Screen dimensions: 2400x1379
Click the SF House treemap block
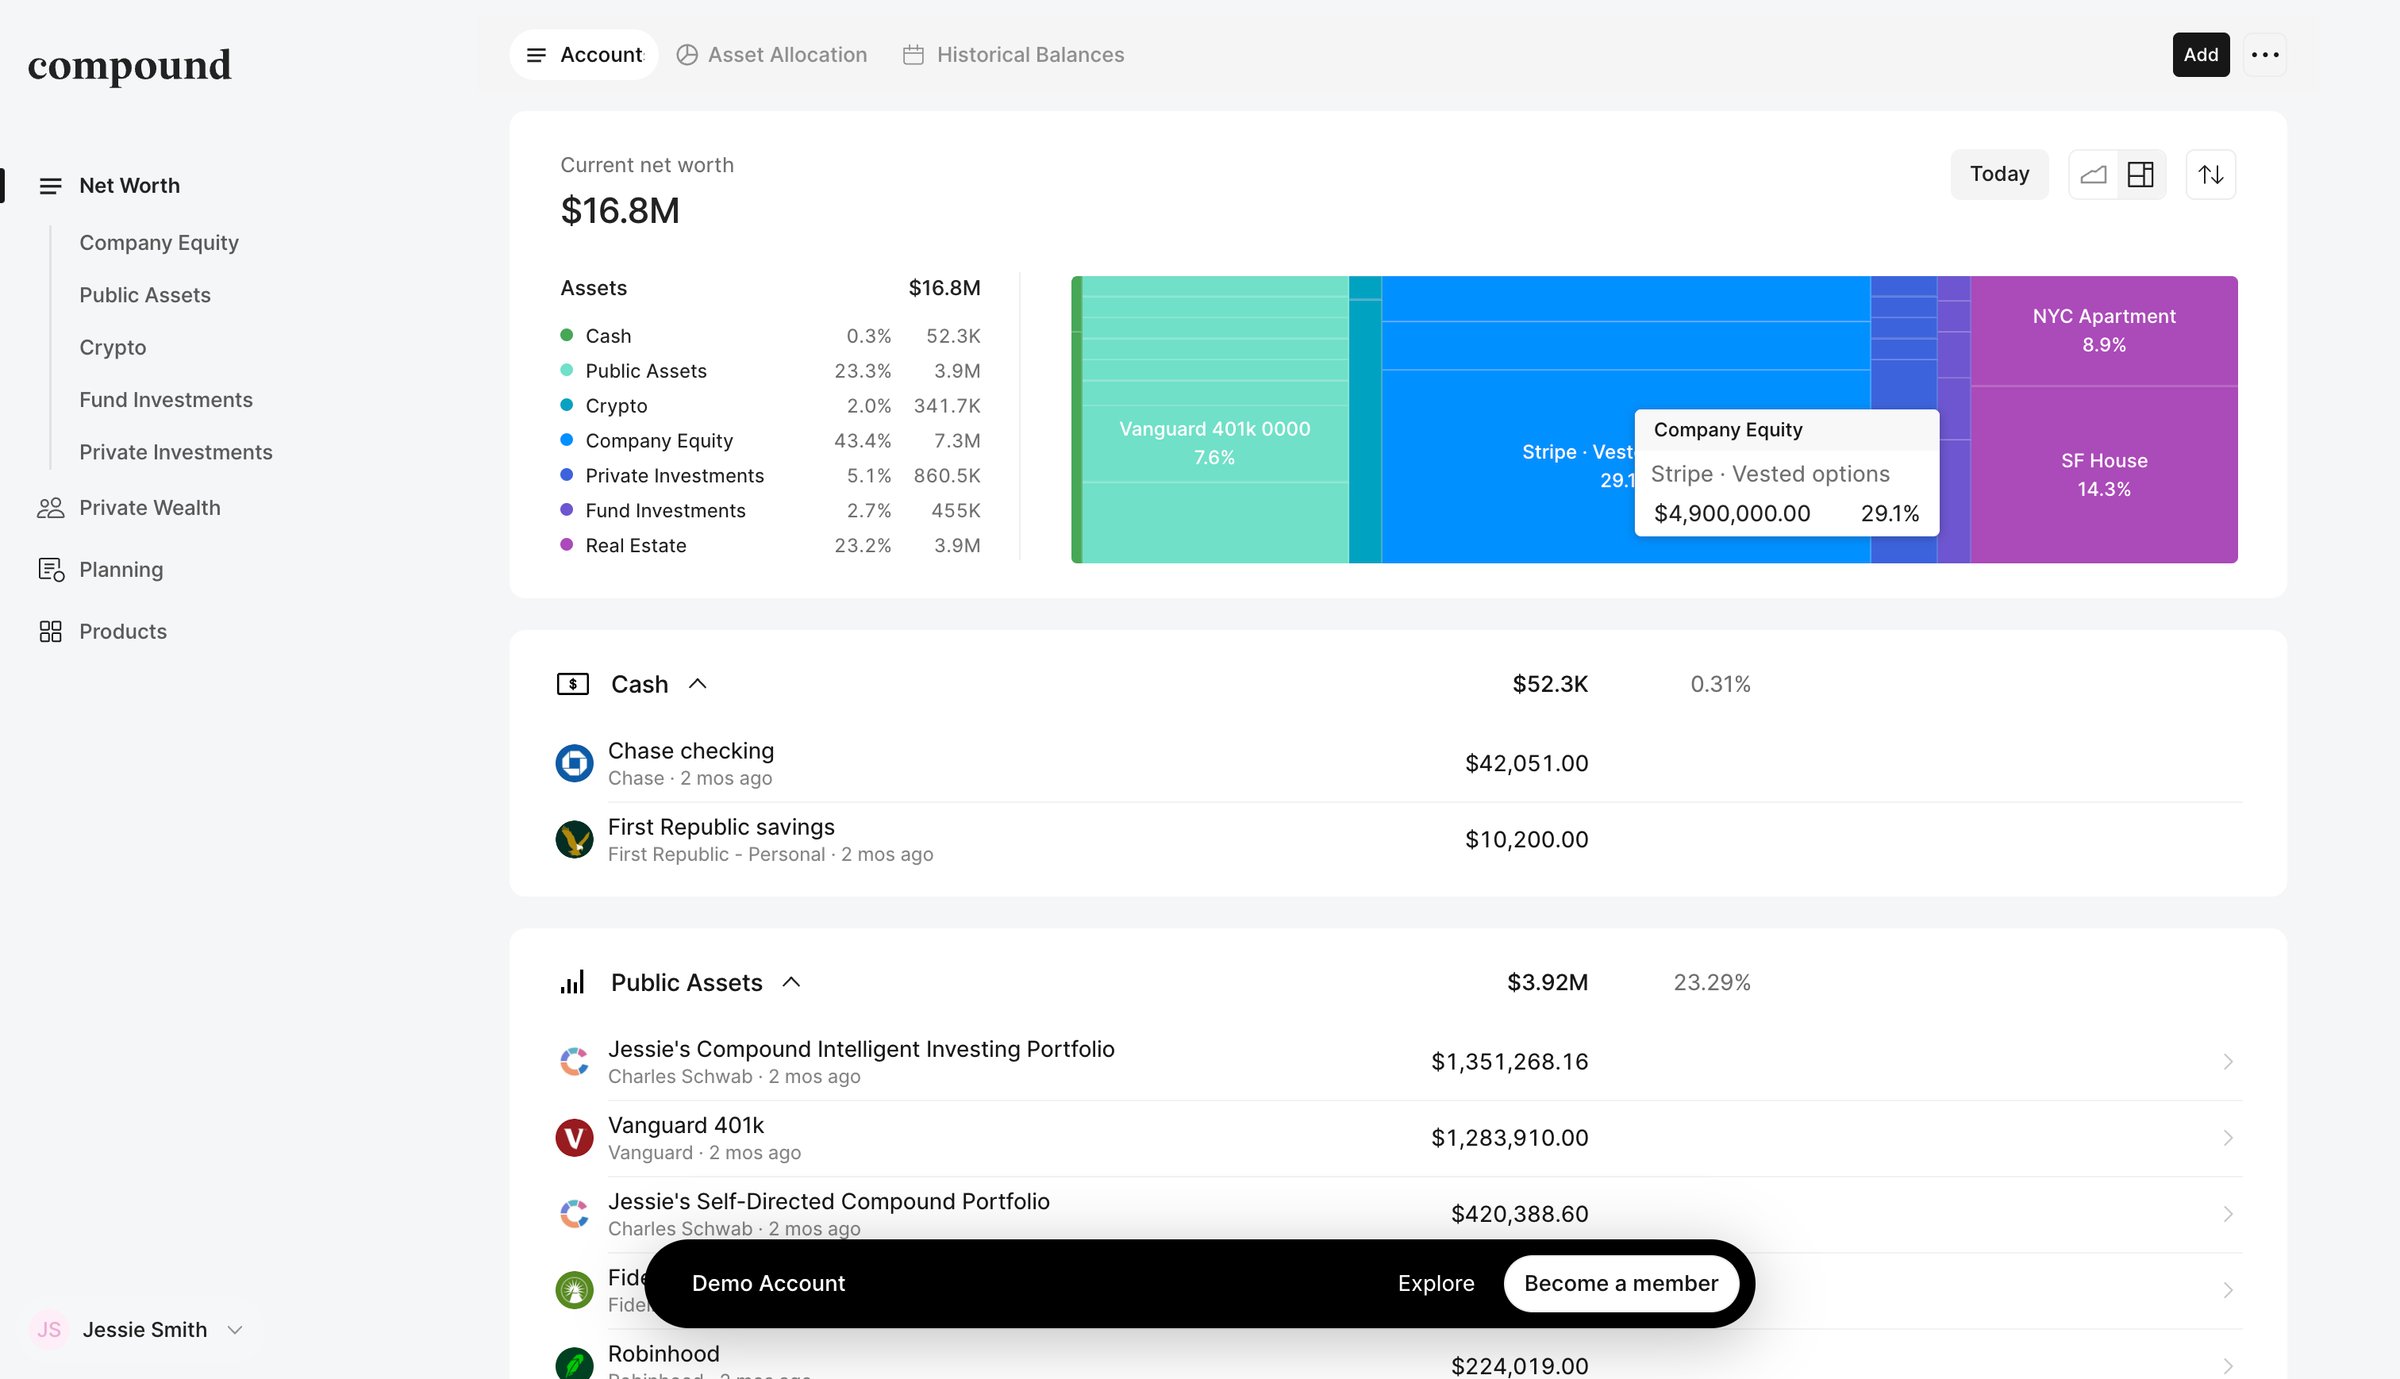click(2104, 475)
